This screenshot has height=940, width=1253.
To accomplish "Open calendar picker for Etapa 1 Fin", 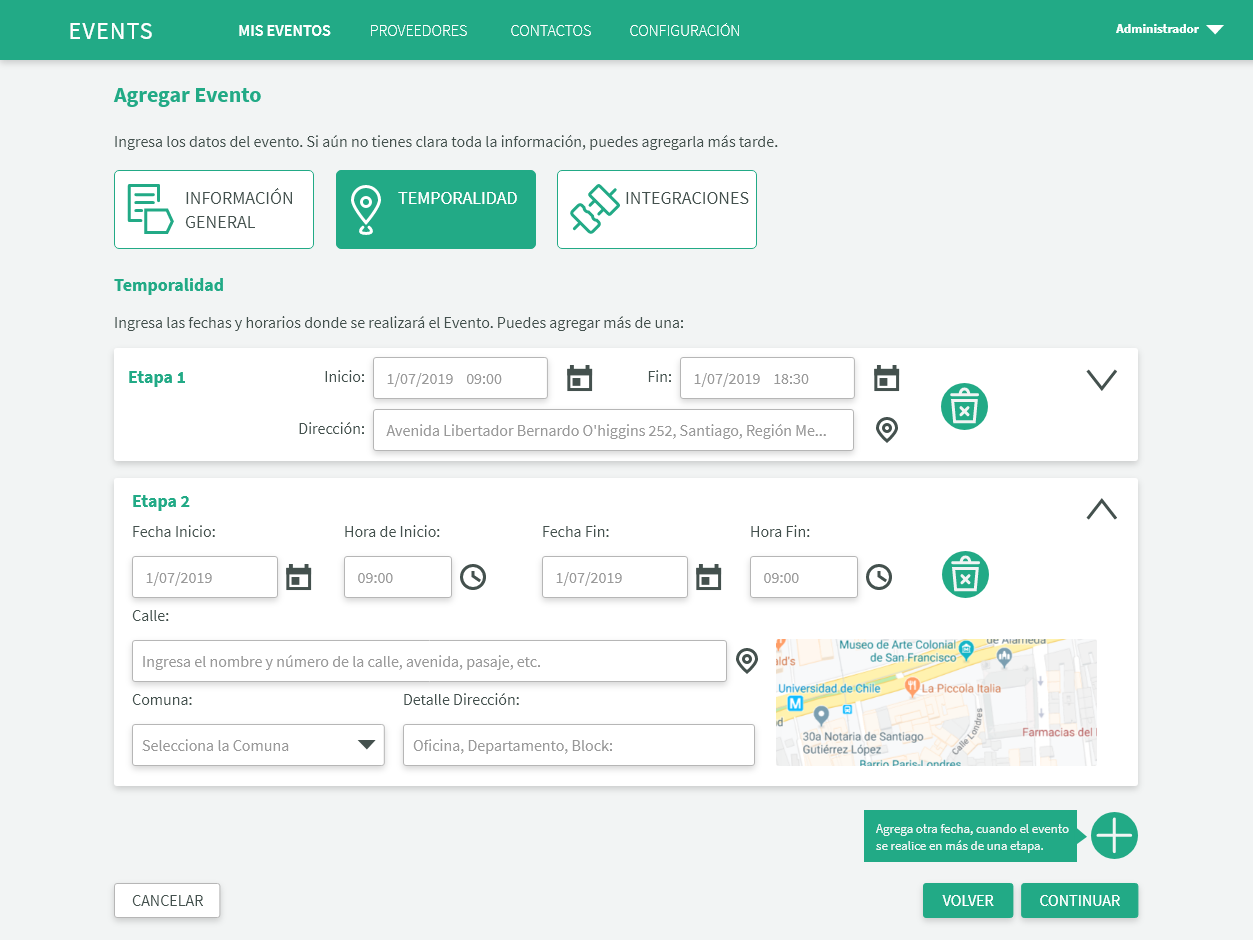I will coord(887,378).
